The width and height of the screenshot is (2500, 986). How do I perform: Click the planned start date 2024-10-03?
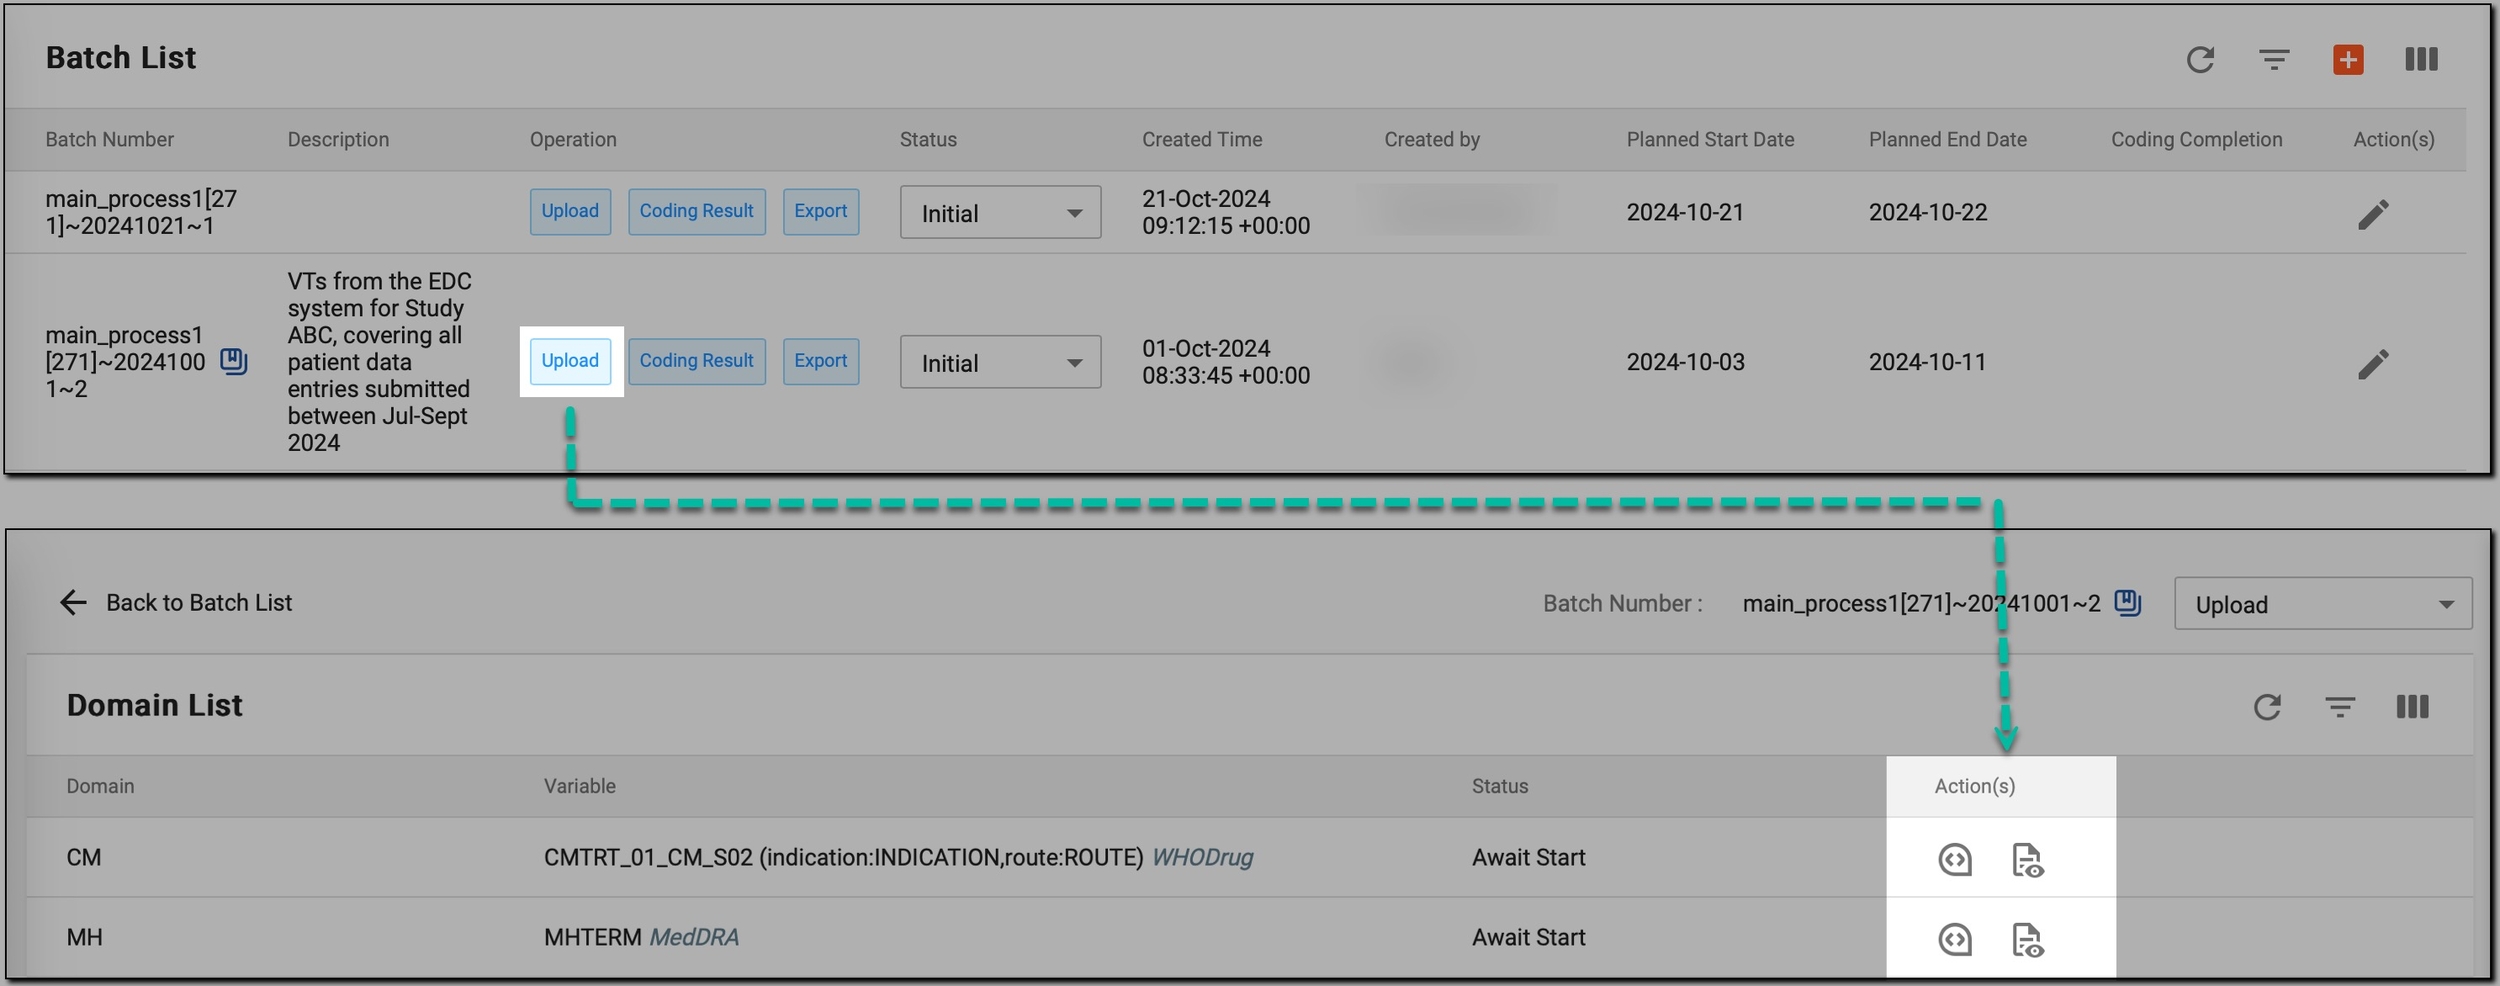coord(1685,362)
